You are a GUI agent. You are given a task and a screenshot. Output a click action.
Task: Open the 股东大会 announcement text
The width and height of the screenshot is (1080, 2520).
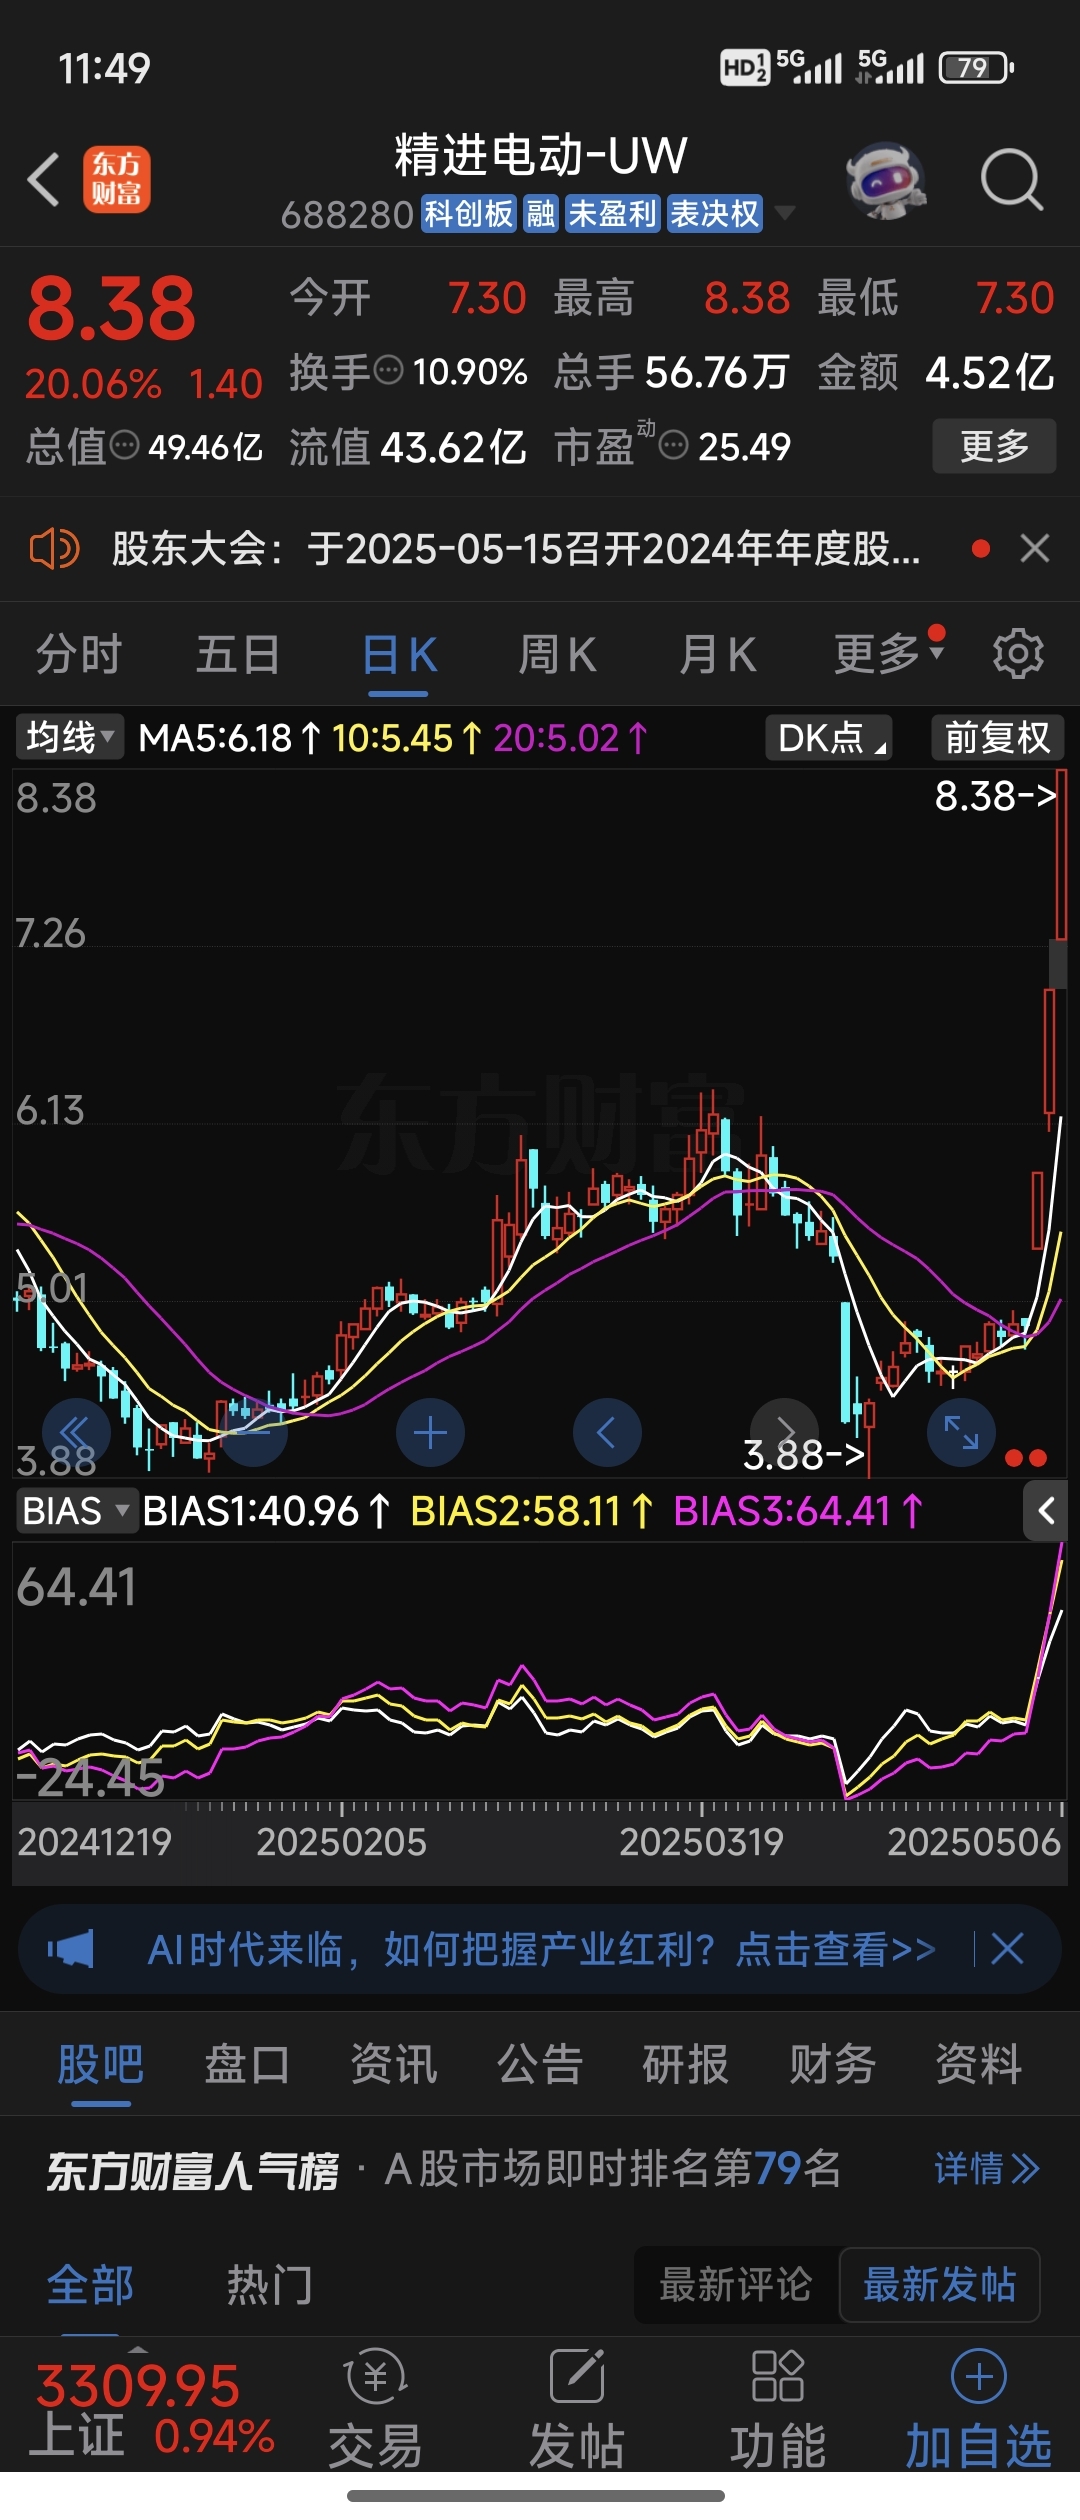[516, 549]
